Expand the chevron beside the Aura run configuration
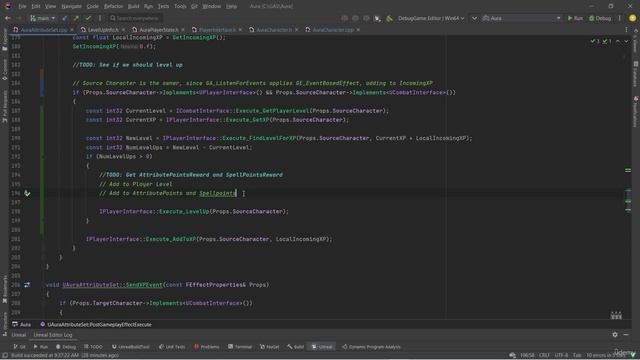The image size is (640, 360). coord(474,18)
